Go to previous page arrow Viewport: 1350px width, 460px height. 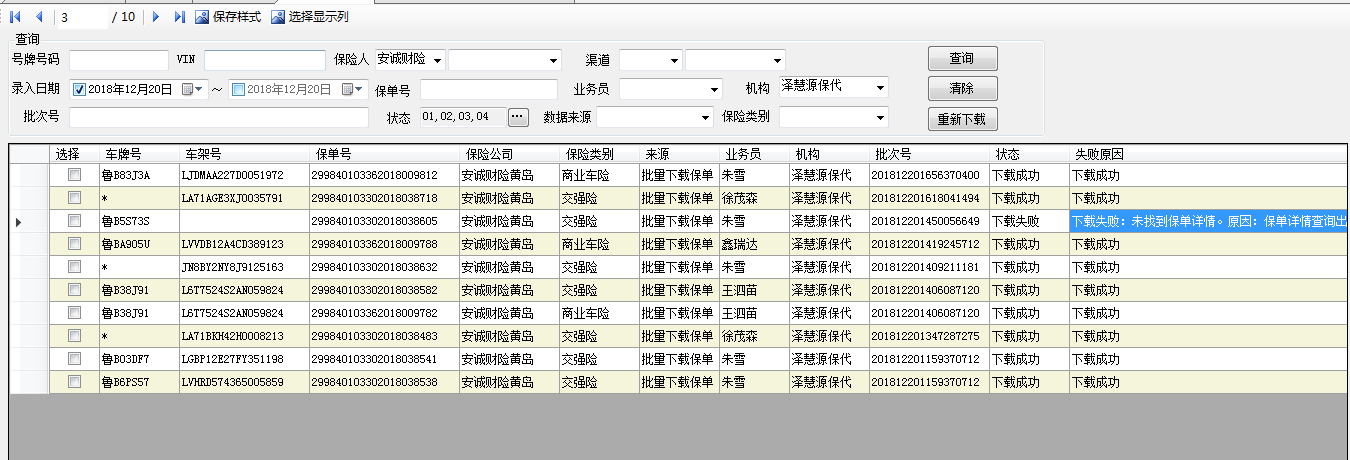click(39, 17)
